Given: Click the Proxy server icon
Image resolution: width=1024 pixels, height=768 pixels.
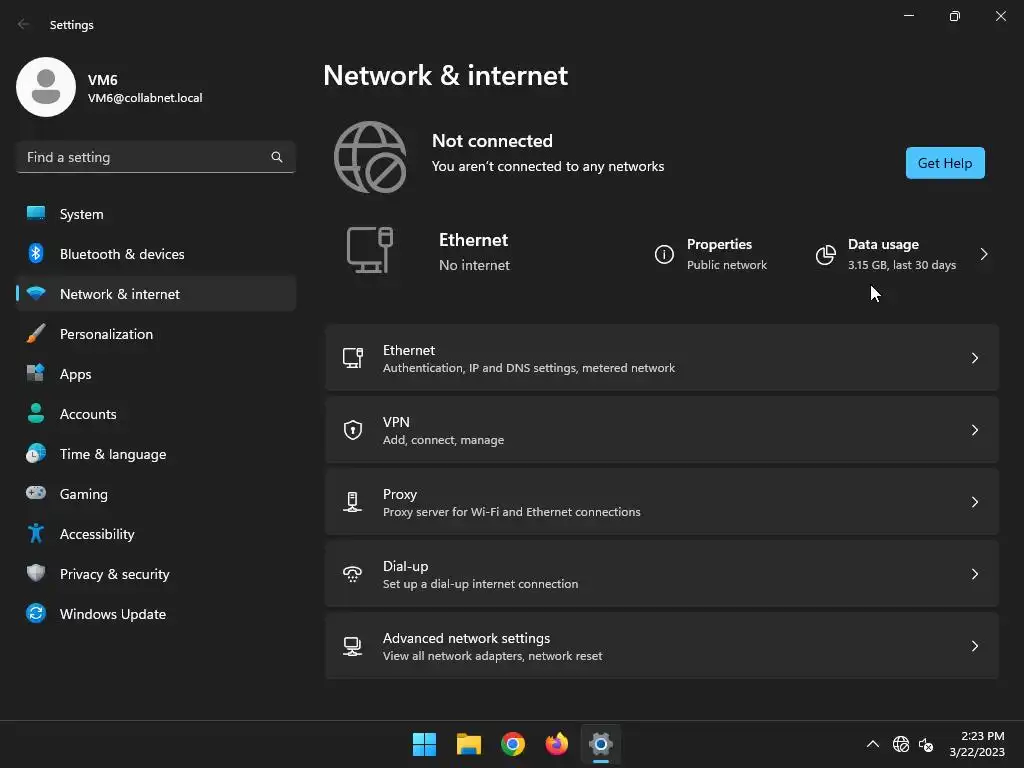Looking at the screenshot, I should click(353, 502).
